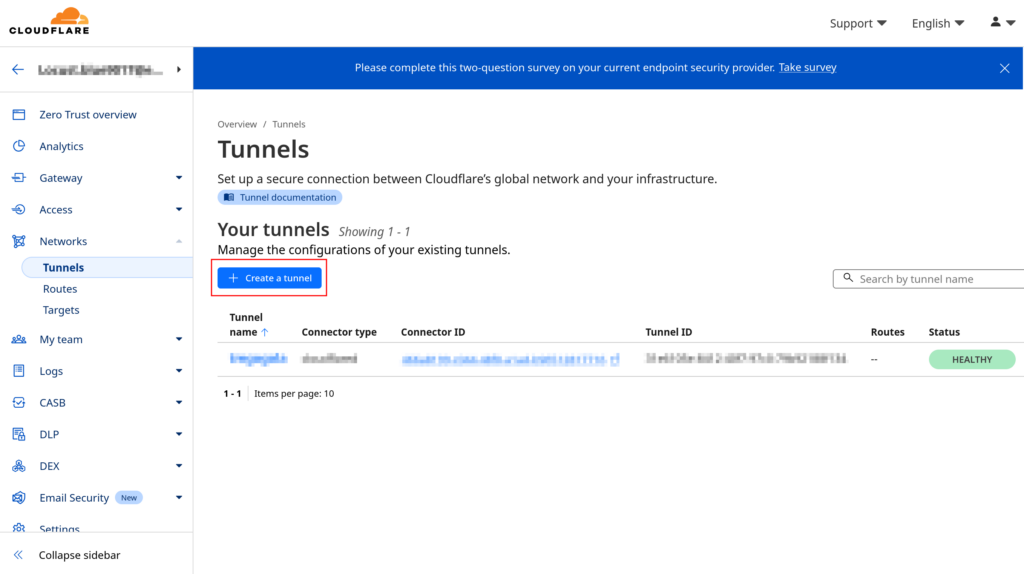Click the "Showing 1 - 1" text

coord(374,232)
